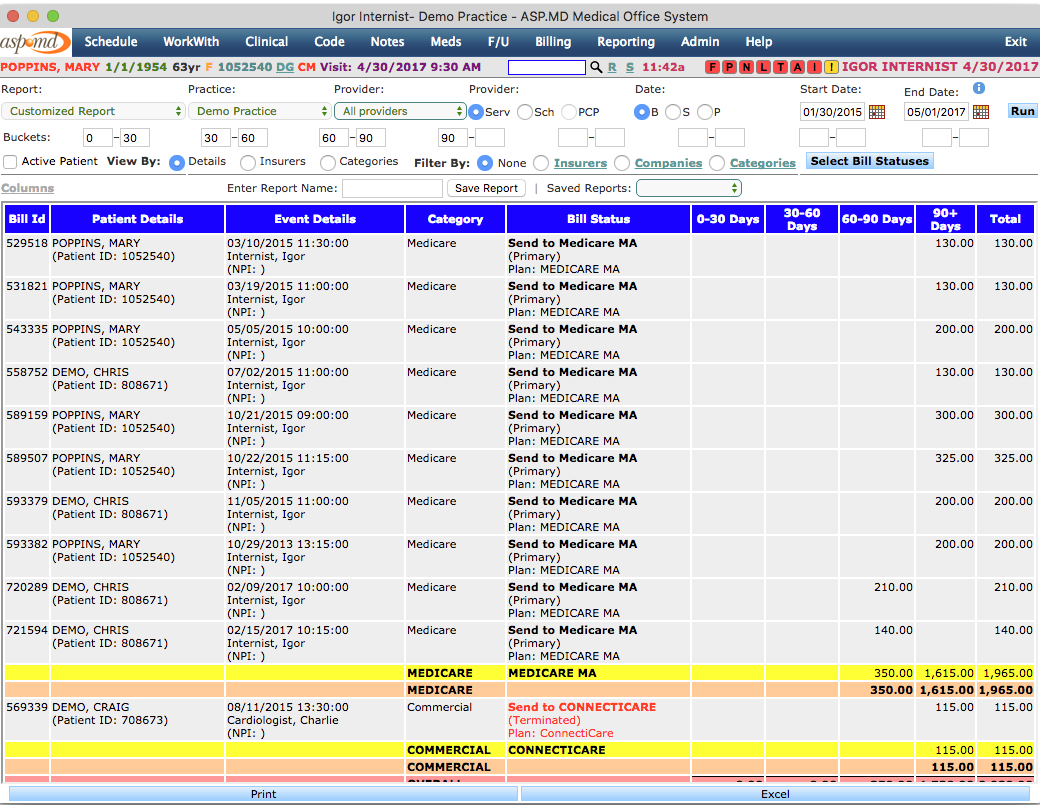This screenshot has width=1040, height=805.
Task: Click the Save Report button
Action: [486, 188]
